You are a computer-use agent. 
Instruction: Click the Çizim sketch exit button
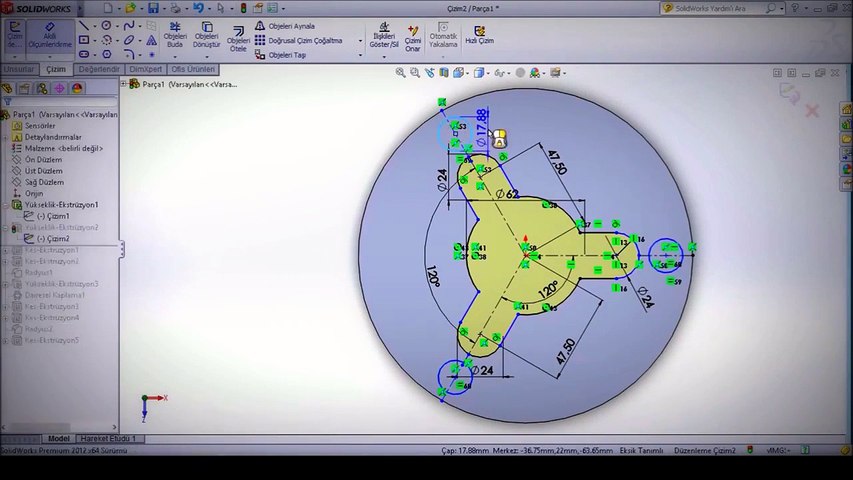click(x=15, y=35)
